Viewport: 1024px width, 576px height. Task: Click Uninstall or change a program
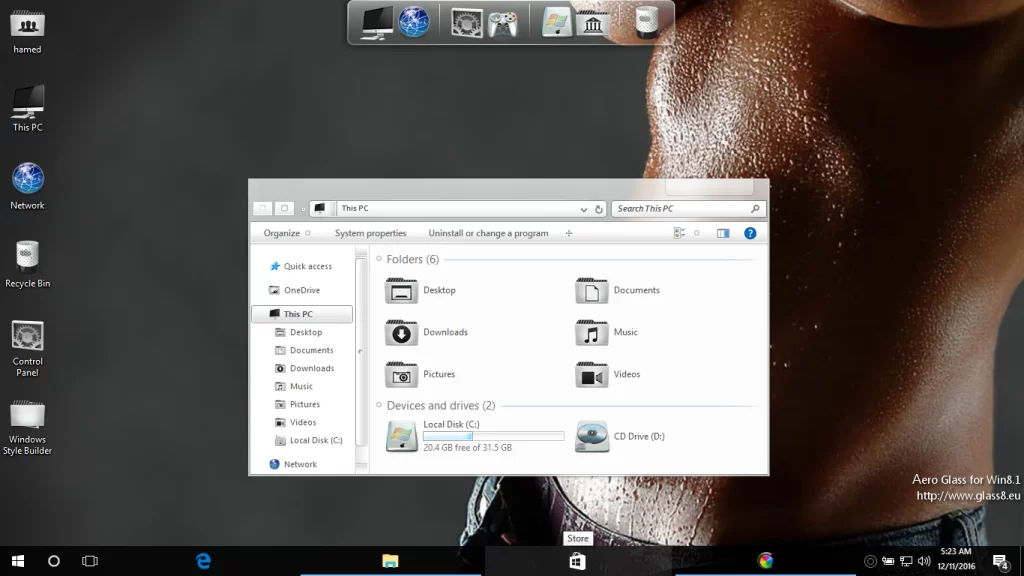click(488, 233)
